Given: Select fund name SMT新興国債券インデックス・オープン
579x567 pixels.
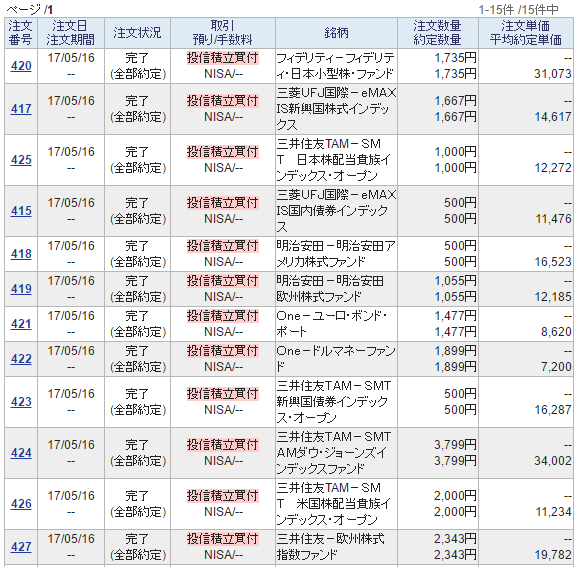Looking at the screenshot, I should coord(334,402).
